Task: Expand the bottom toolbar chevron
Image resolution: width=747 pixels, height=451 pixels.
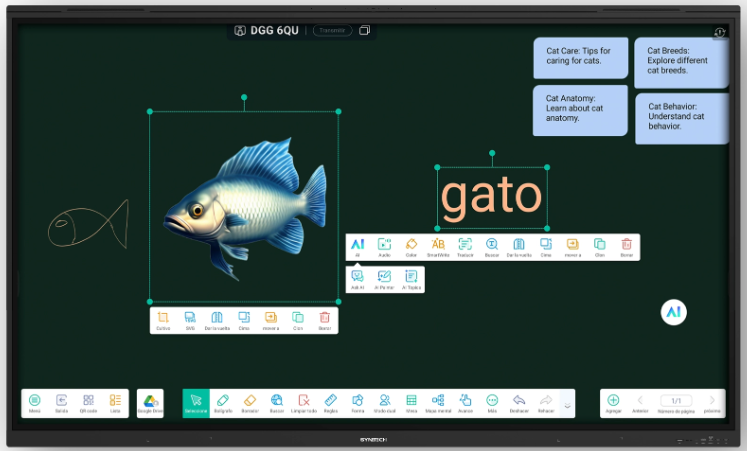Action: 567,405
